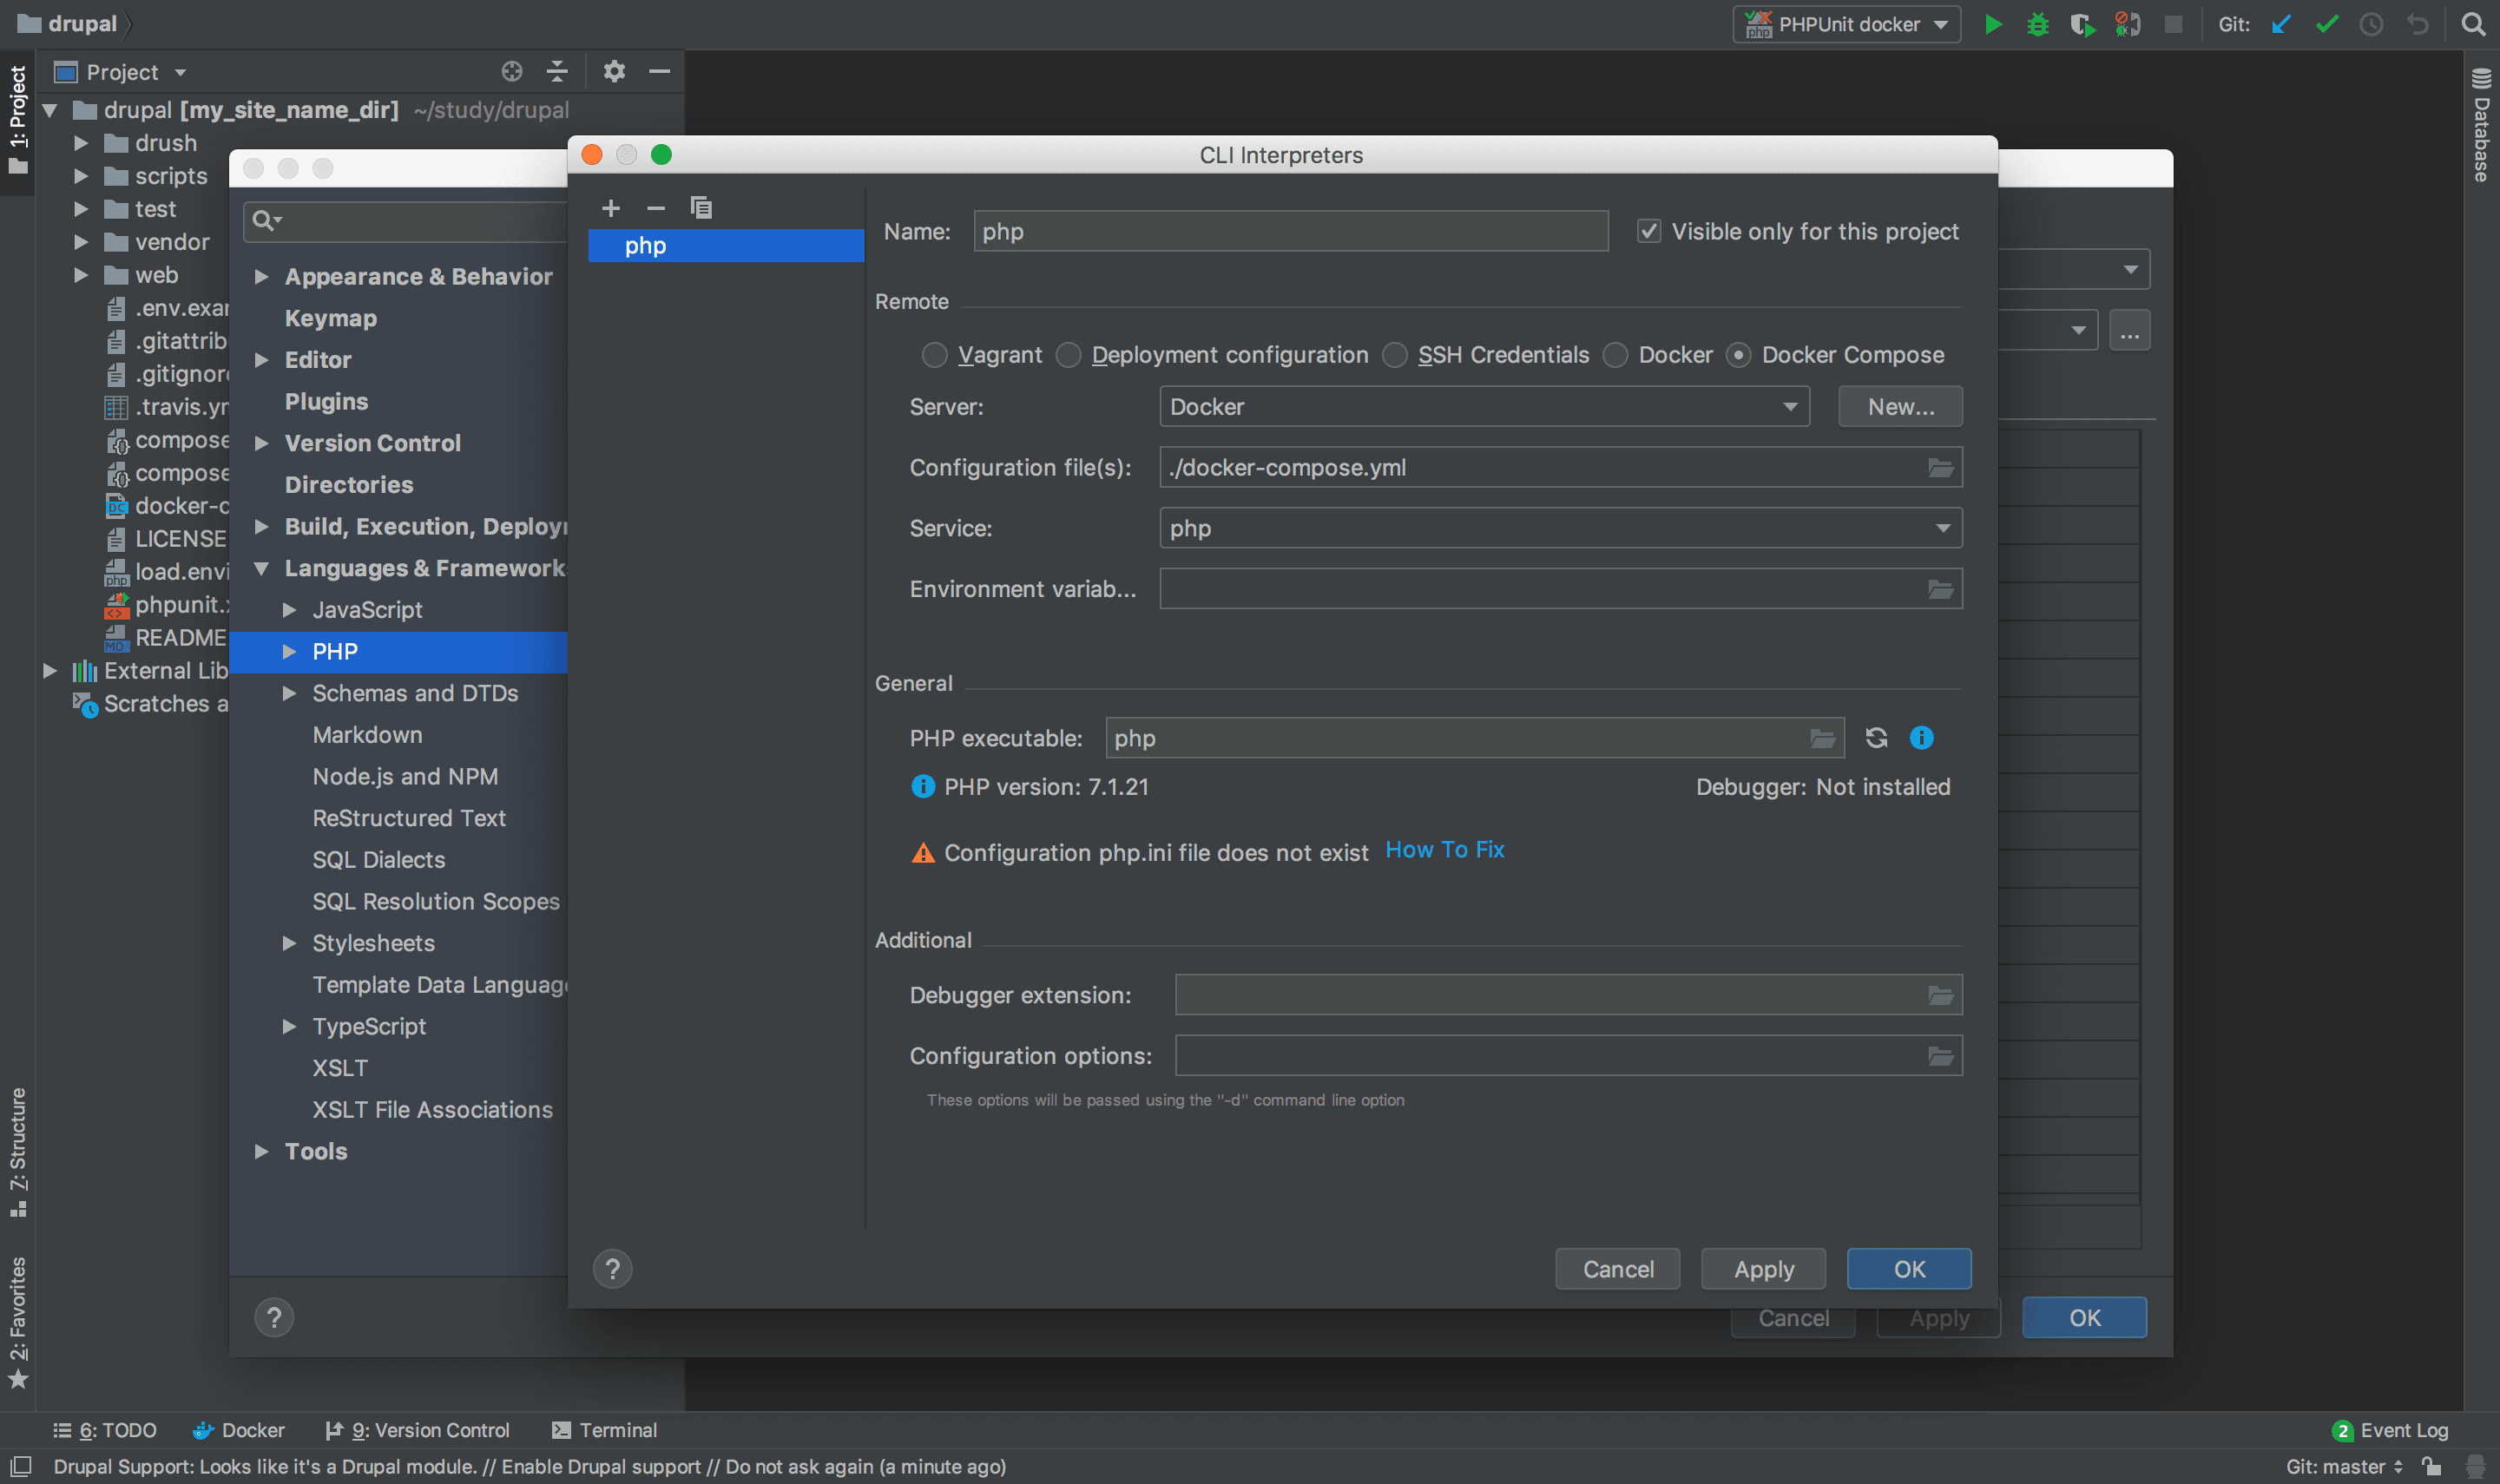The height and width of the screenshot is (1484, 2500).
Task: Focus the interpreter Name field
Action: click(x=1290, y=232)
